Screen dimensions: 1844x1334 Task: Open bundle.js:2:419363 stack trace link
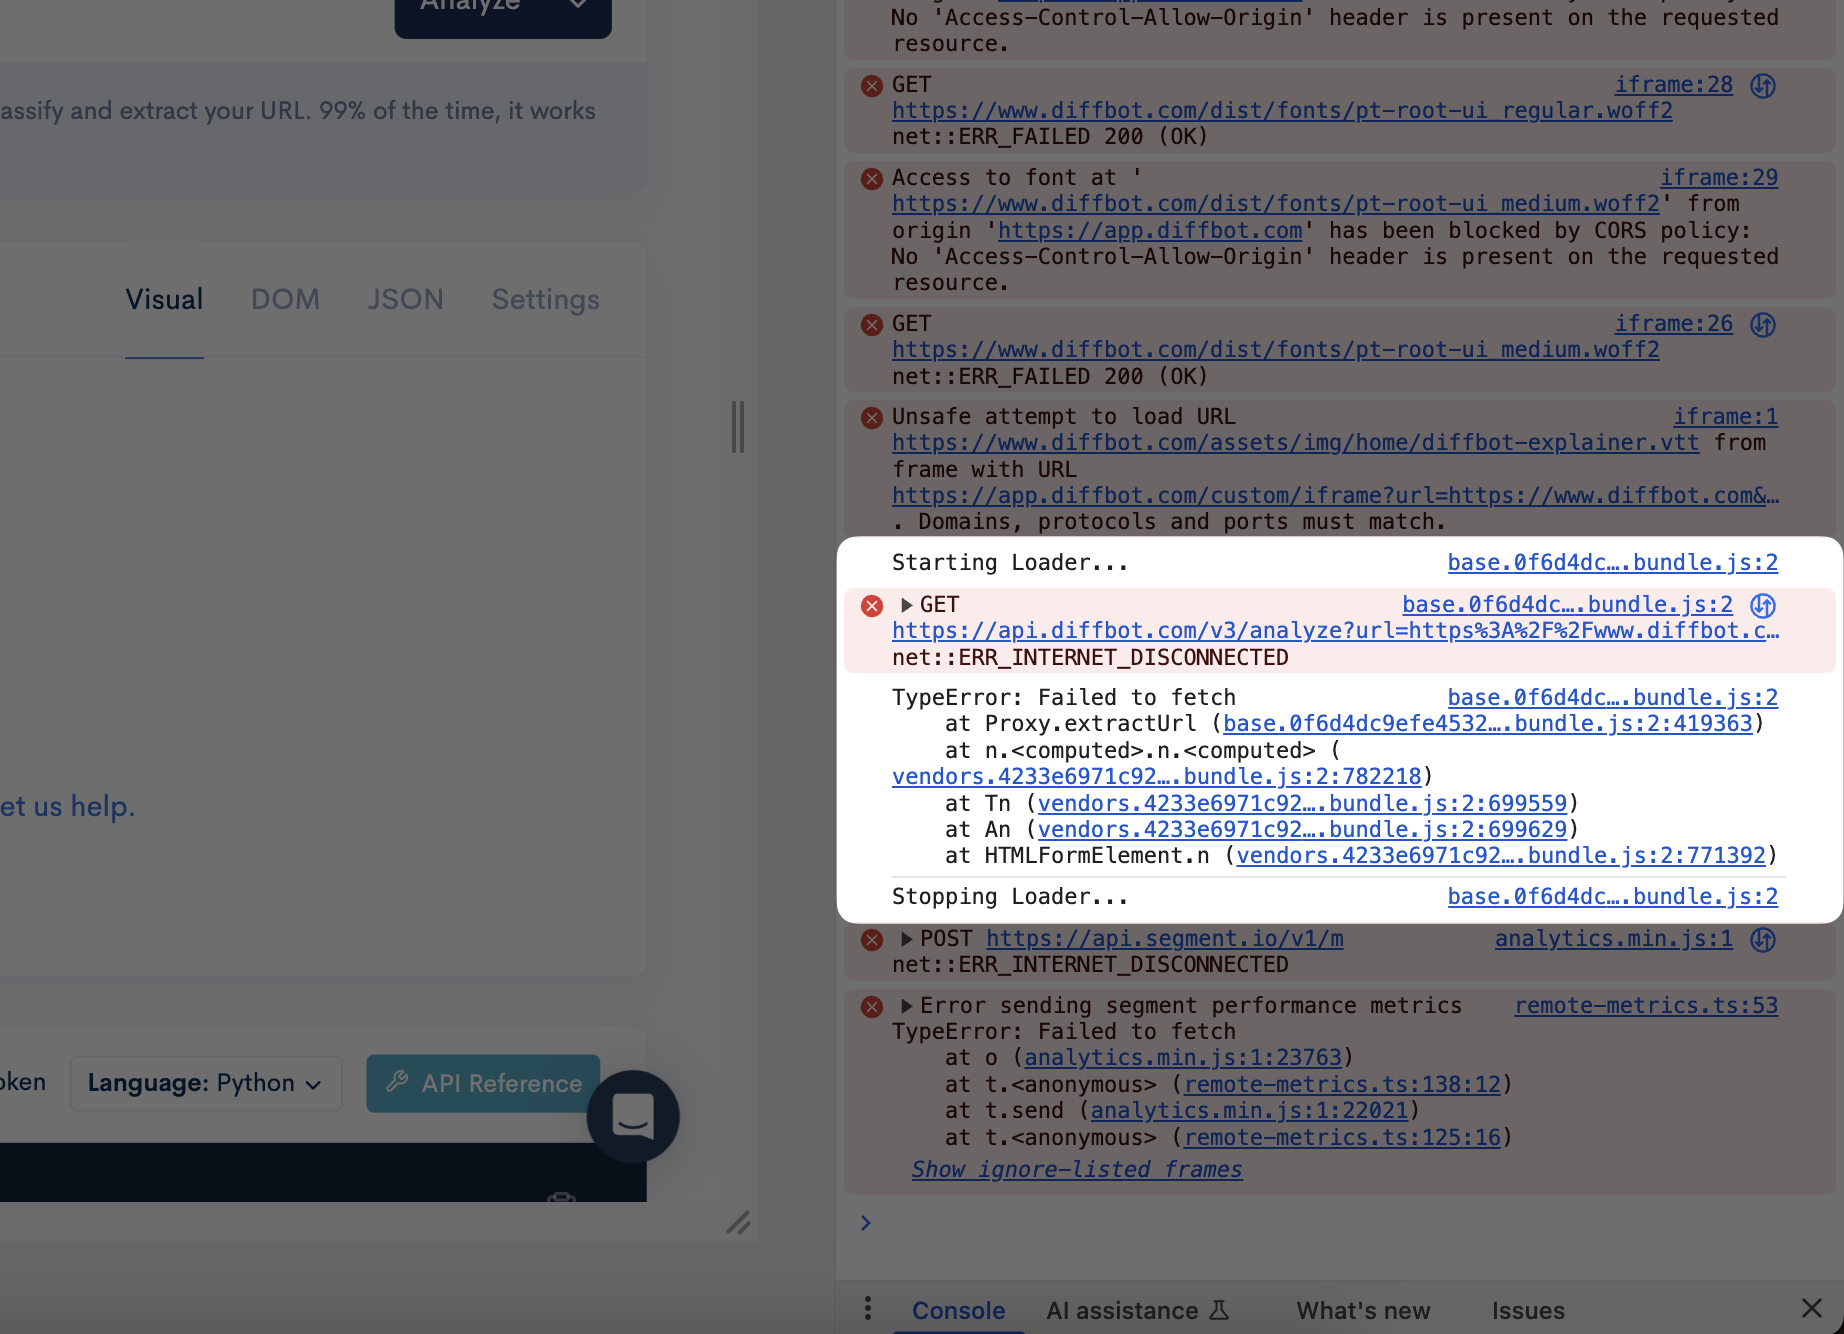coord(1488,724)
